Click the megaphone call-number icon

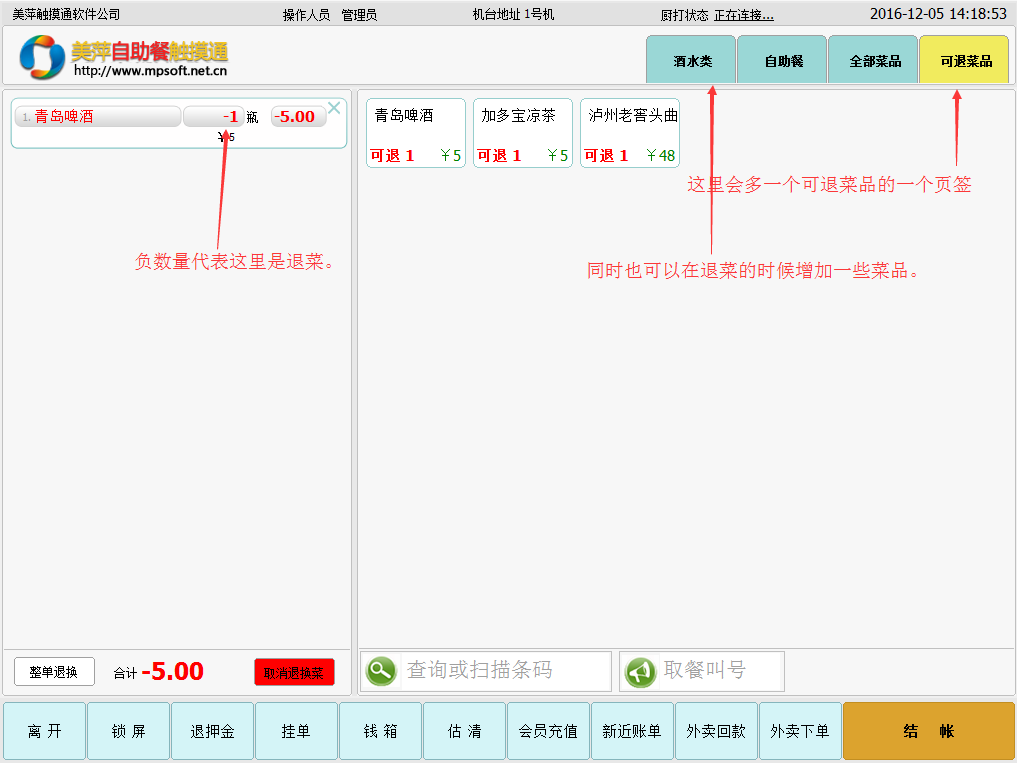640,671
